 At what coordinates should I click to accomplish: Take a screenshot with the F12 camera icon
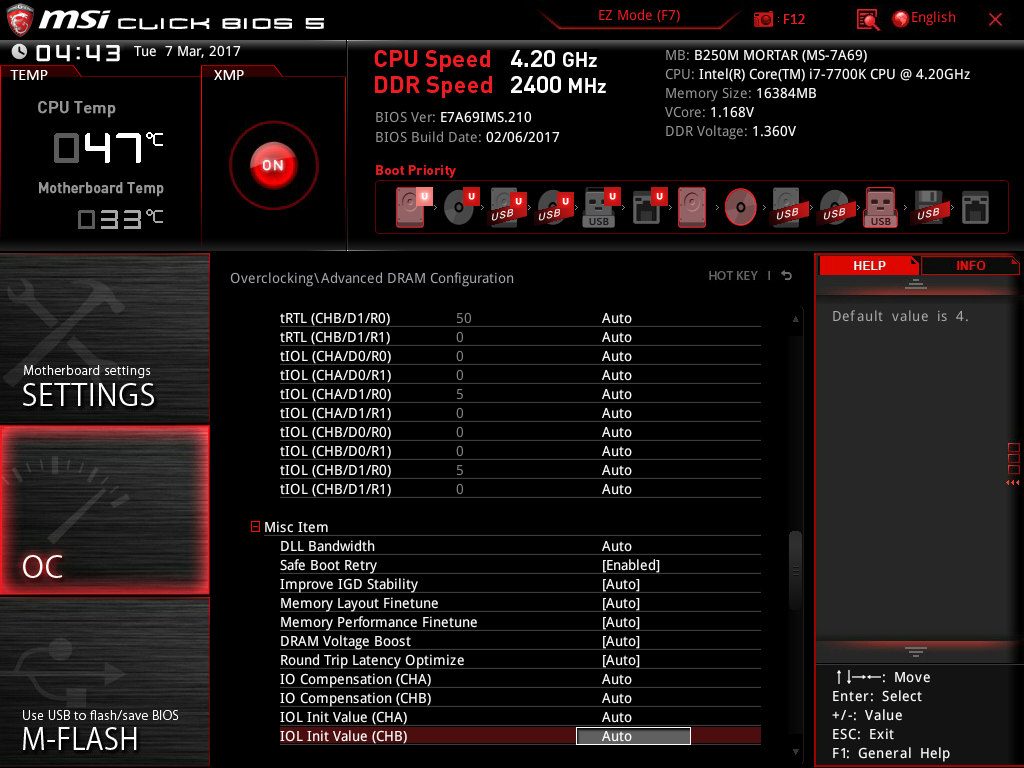point(764,19)
